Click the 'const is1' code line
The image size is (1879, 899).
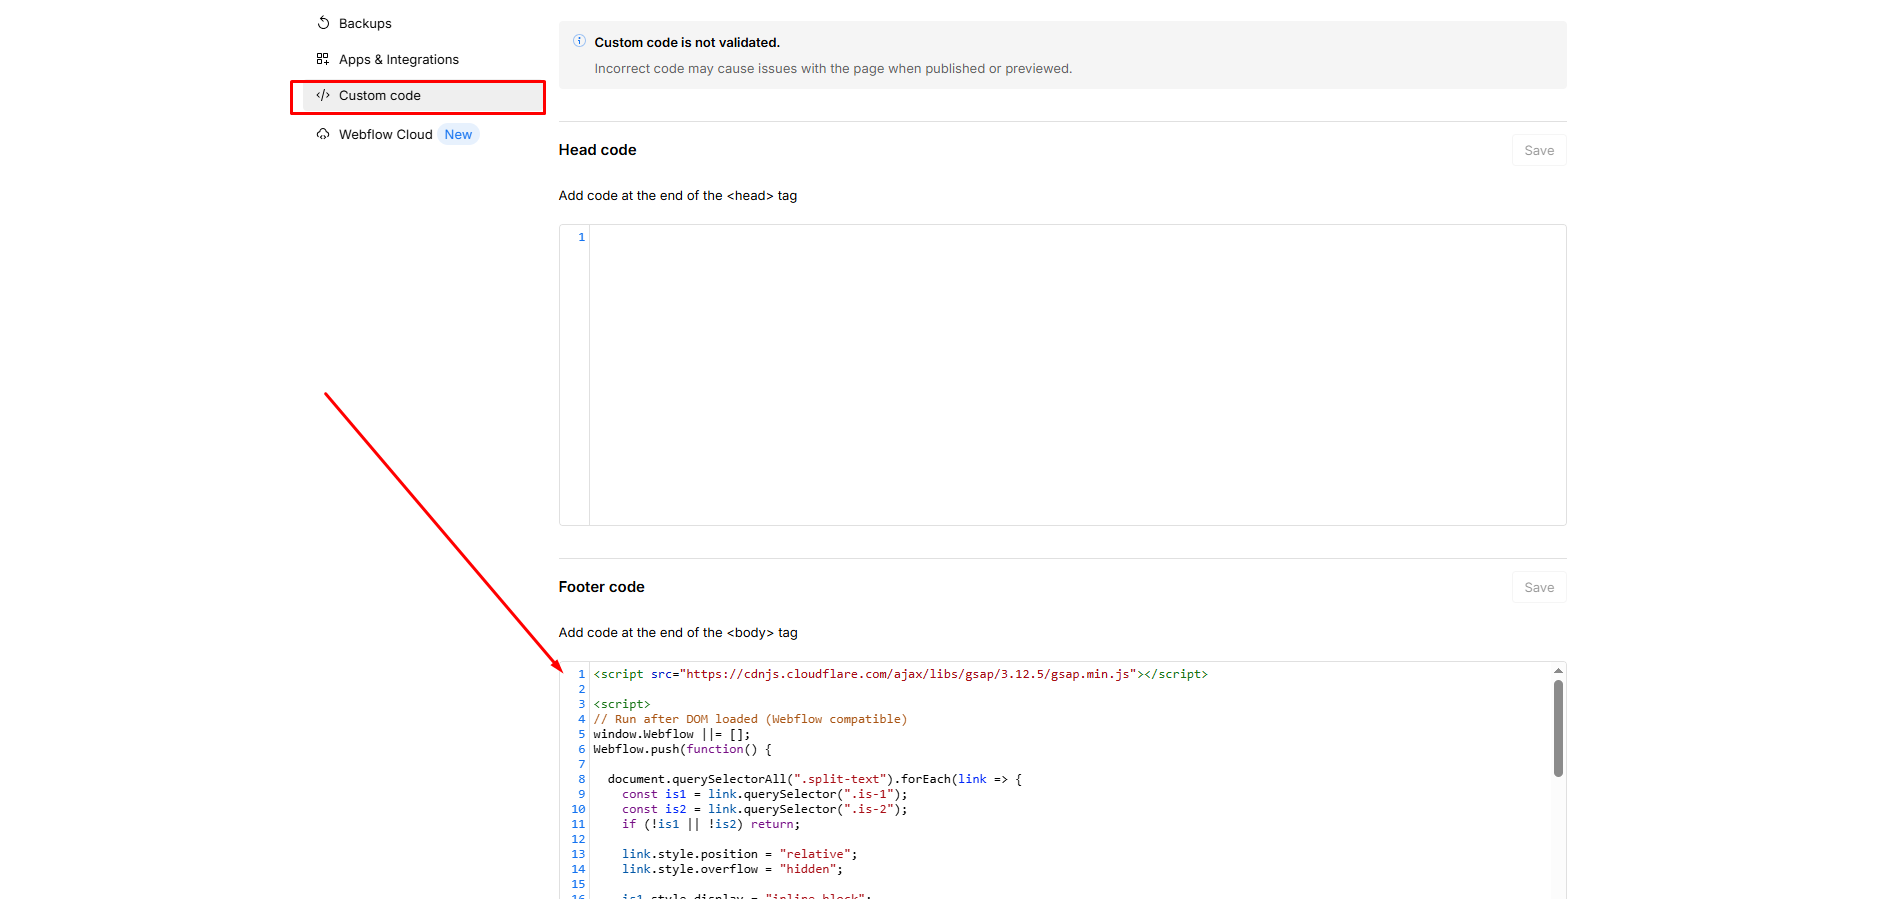pos(764,794)
